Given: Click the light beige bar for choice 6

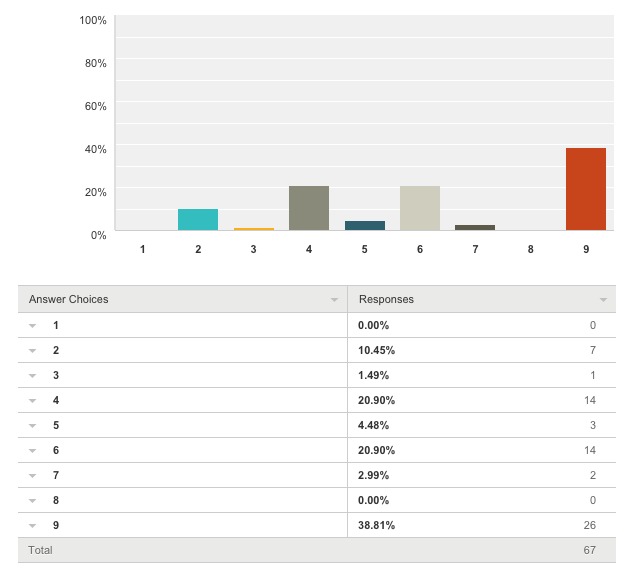Looking at the screenshot, I should (x=420, y=208).
